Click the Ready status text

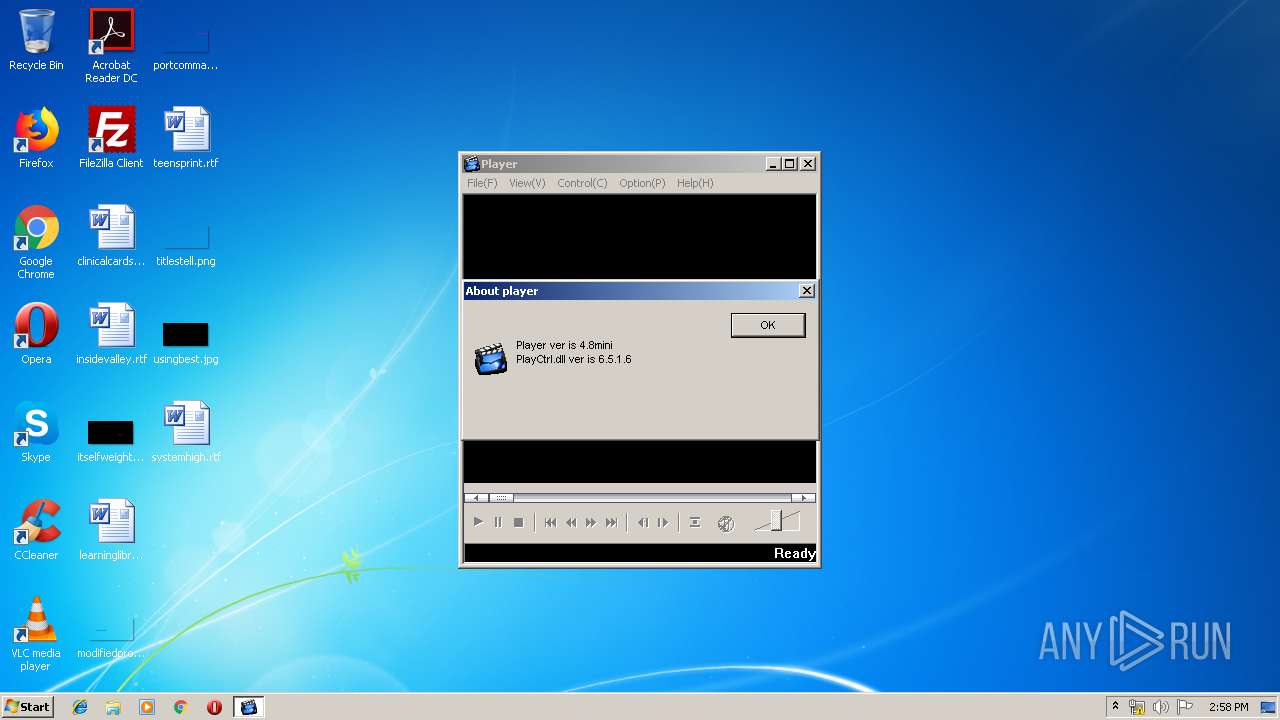tap(795, 554)
